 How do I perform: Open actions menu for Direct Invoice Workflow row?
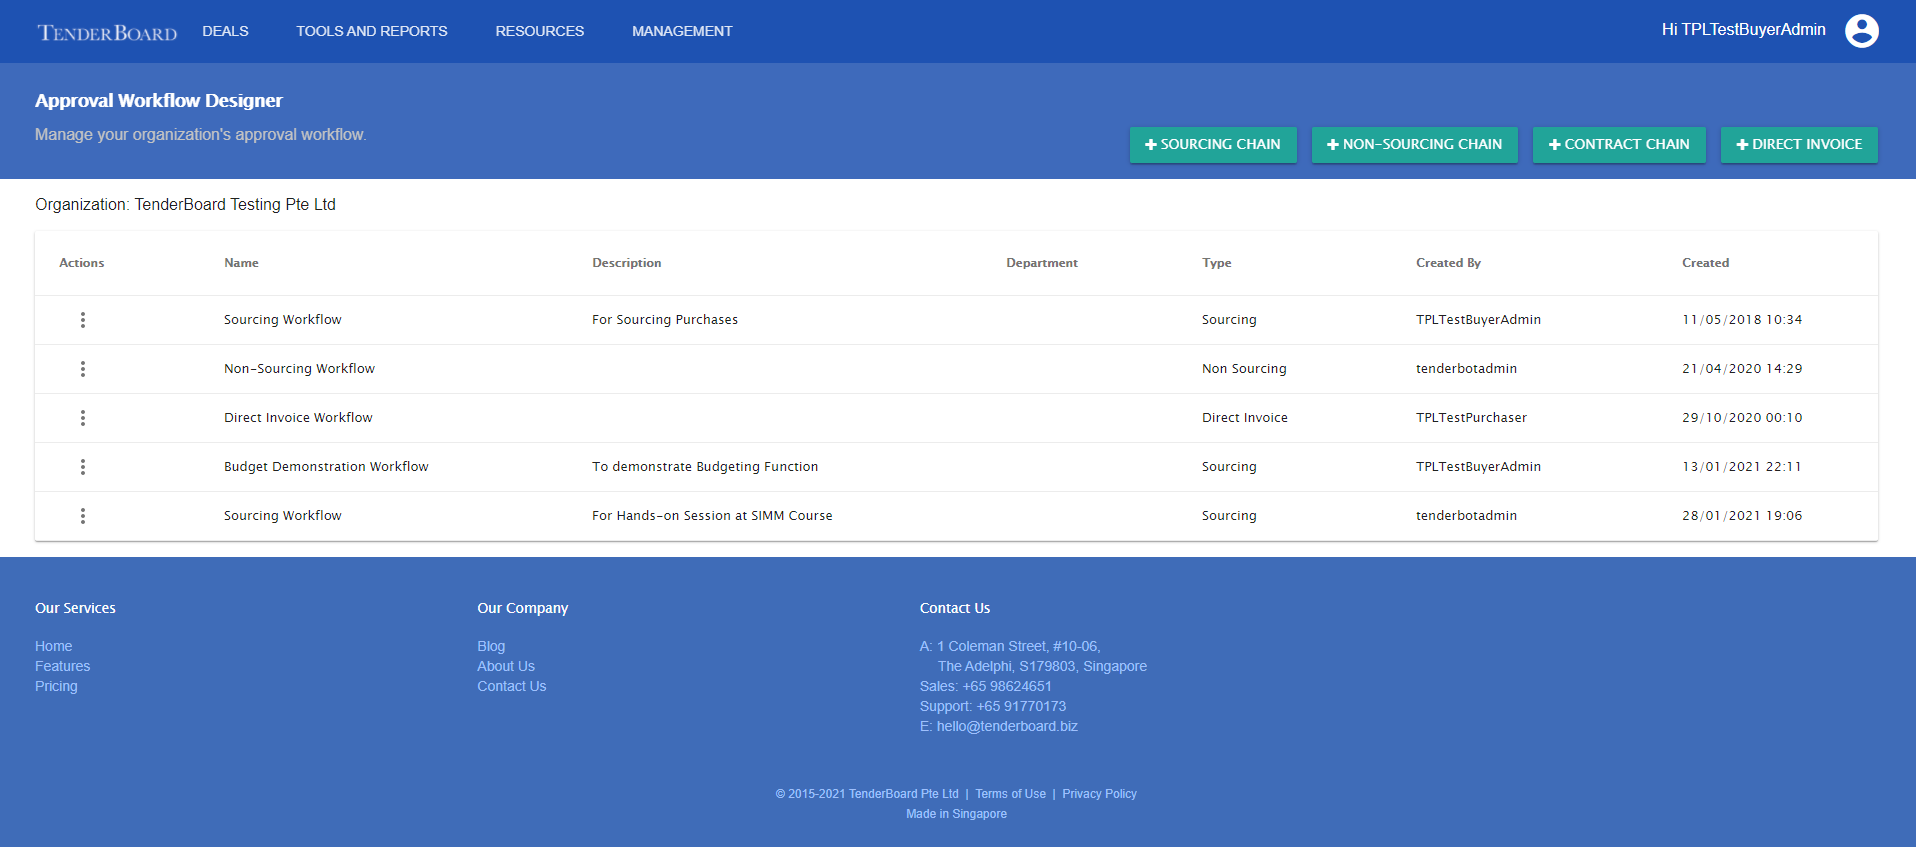click(83, 418)
